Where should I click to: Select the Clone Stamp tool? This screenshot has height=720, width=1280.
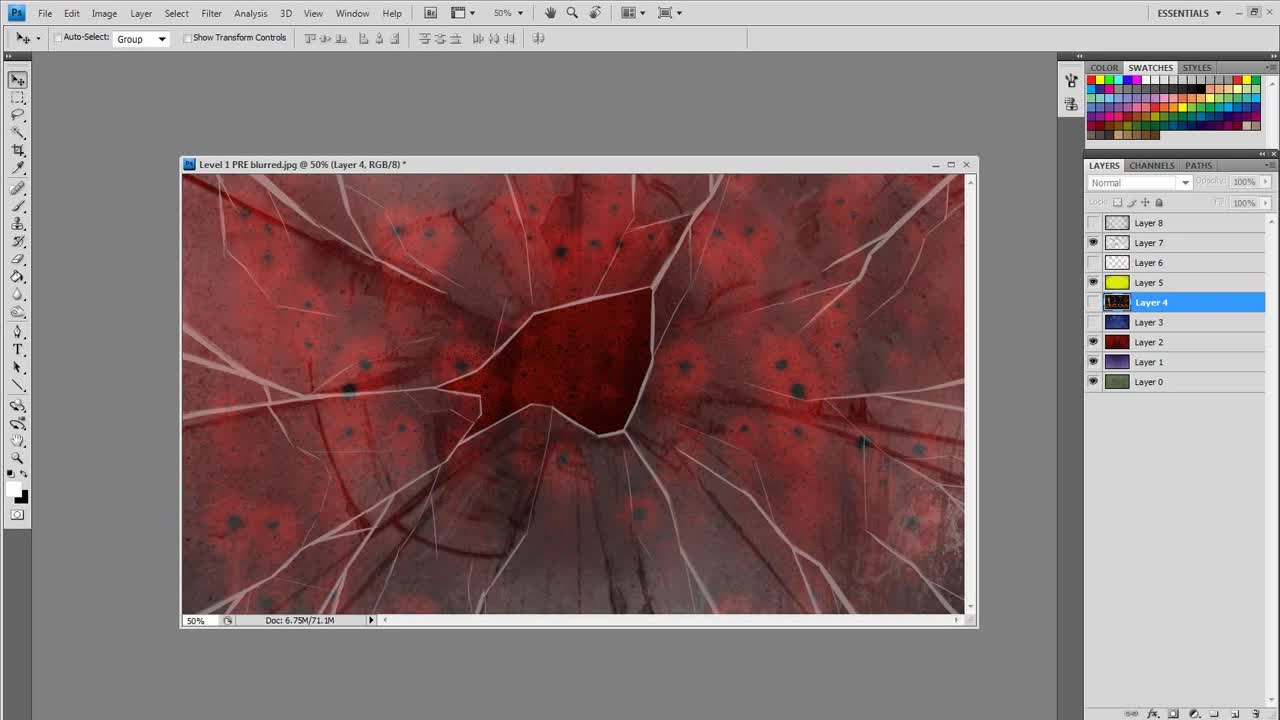tap(18, 224)
